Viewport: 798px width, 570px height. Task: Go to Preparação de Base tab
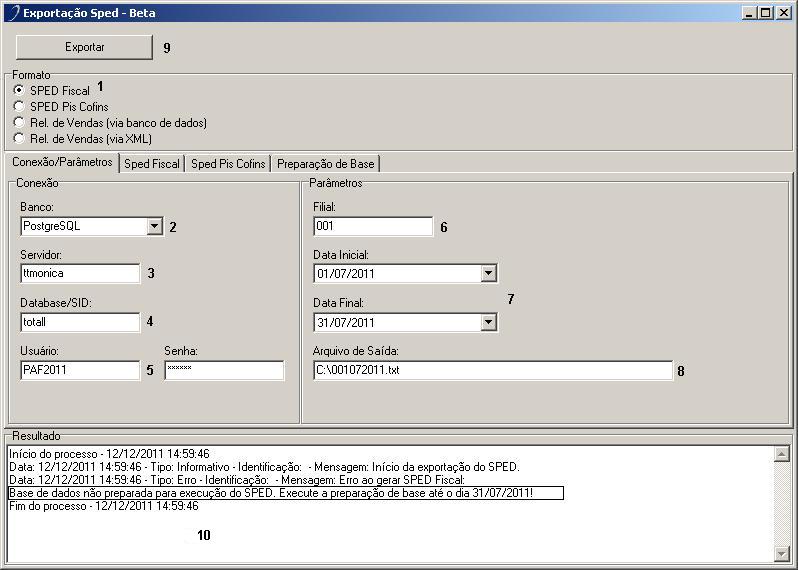point(325,164)
